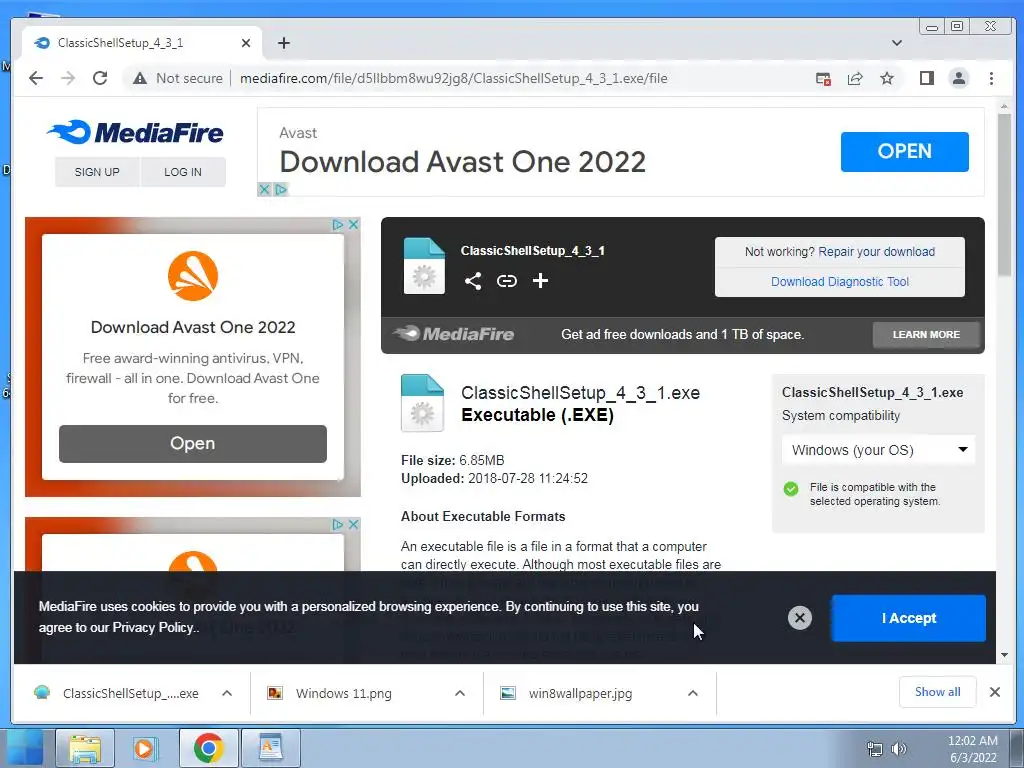Close the downloads bar
Screen dimensions: 1024x768
[x=995, y=692]
